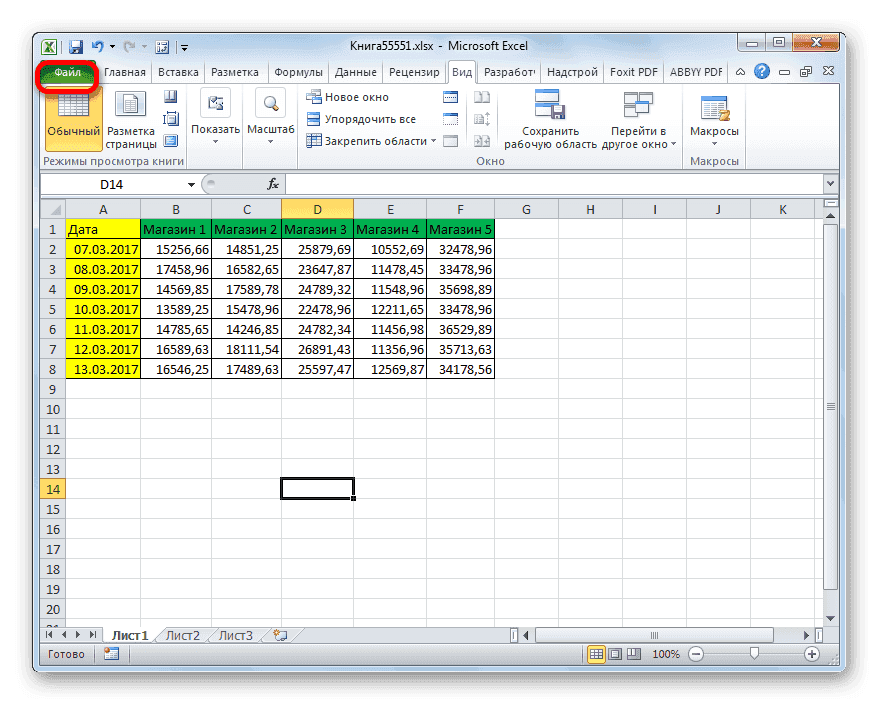Click the Help question mark button

pyautogui.click(x=761, y=71)
